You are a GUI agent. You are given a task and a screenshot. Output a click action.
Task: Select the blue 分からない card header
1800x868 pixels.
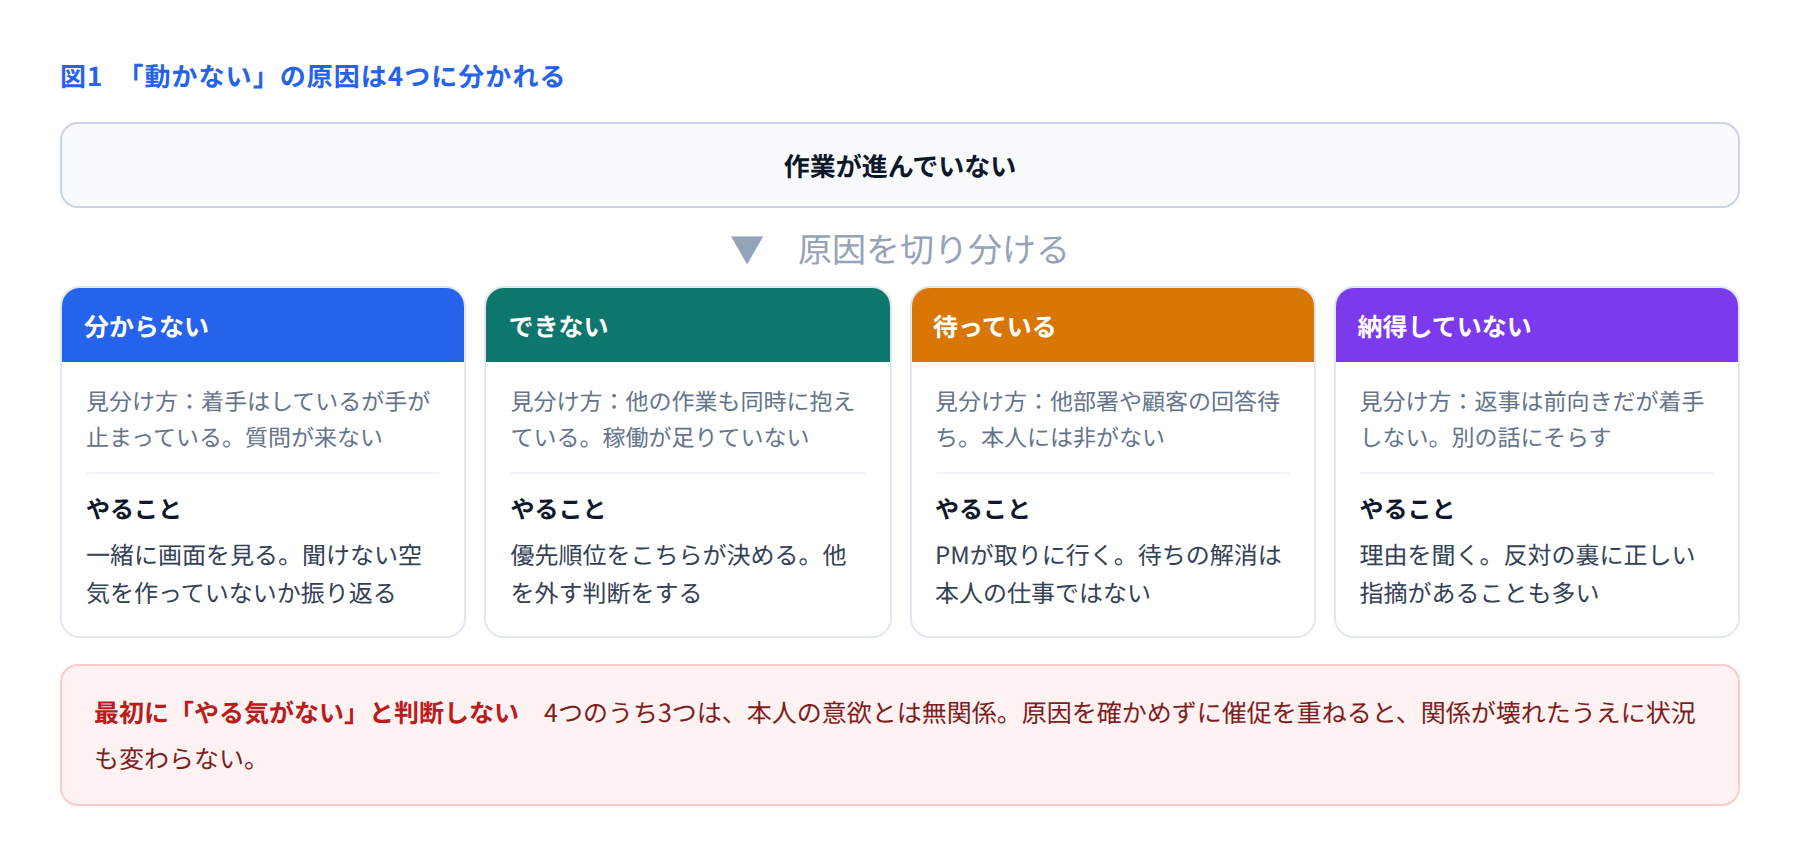(263, 326)
